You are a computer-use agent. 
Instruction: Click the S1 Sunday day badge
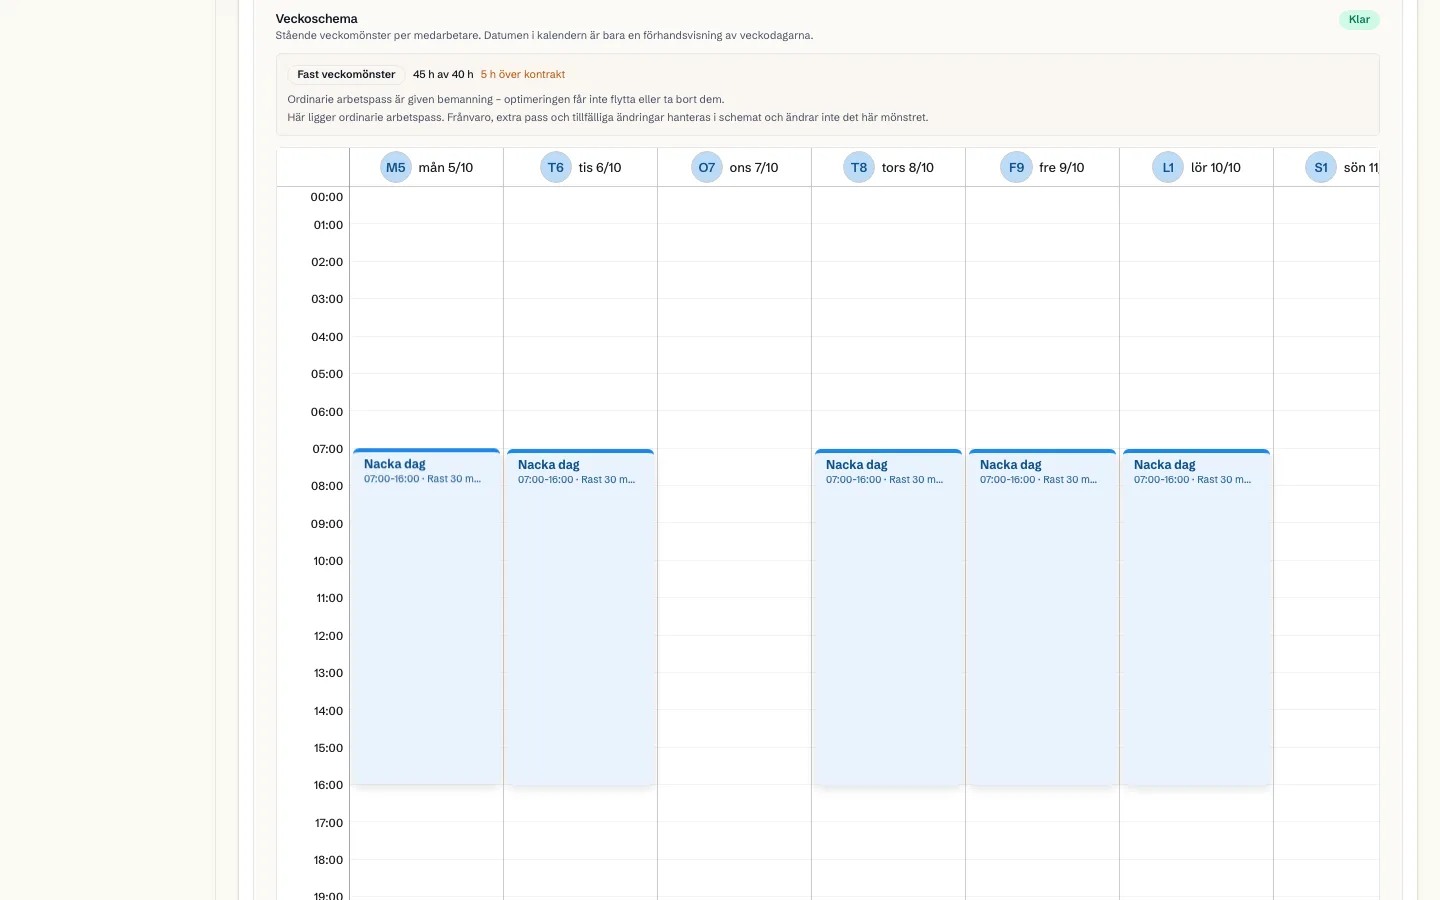tap(1321, 167)
